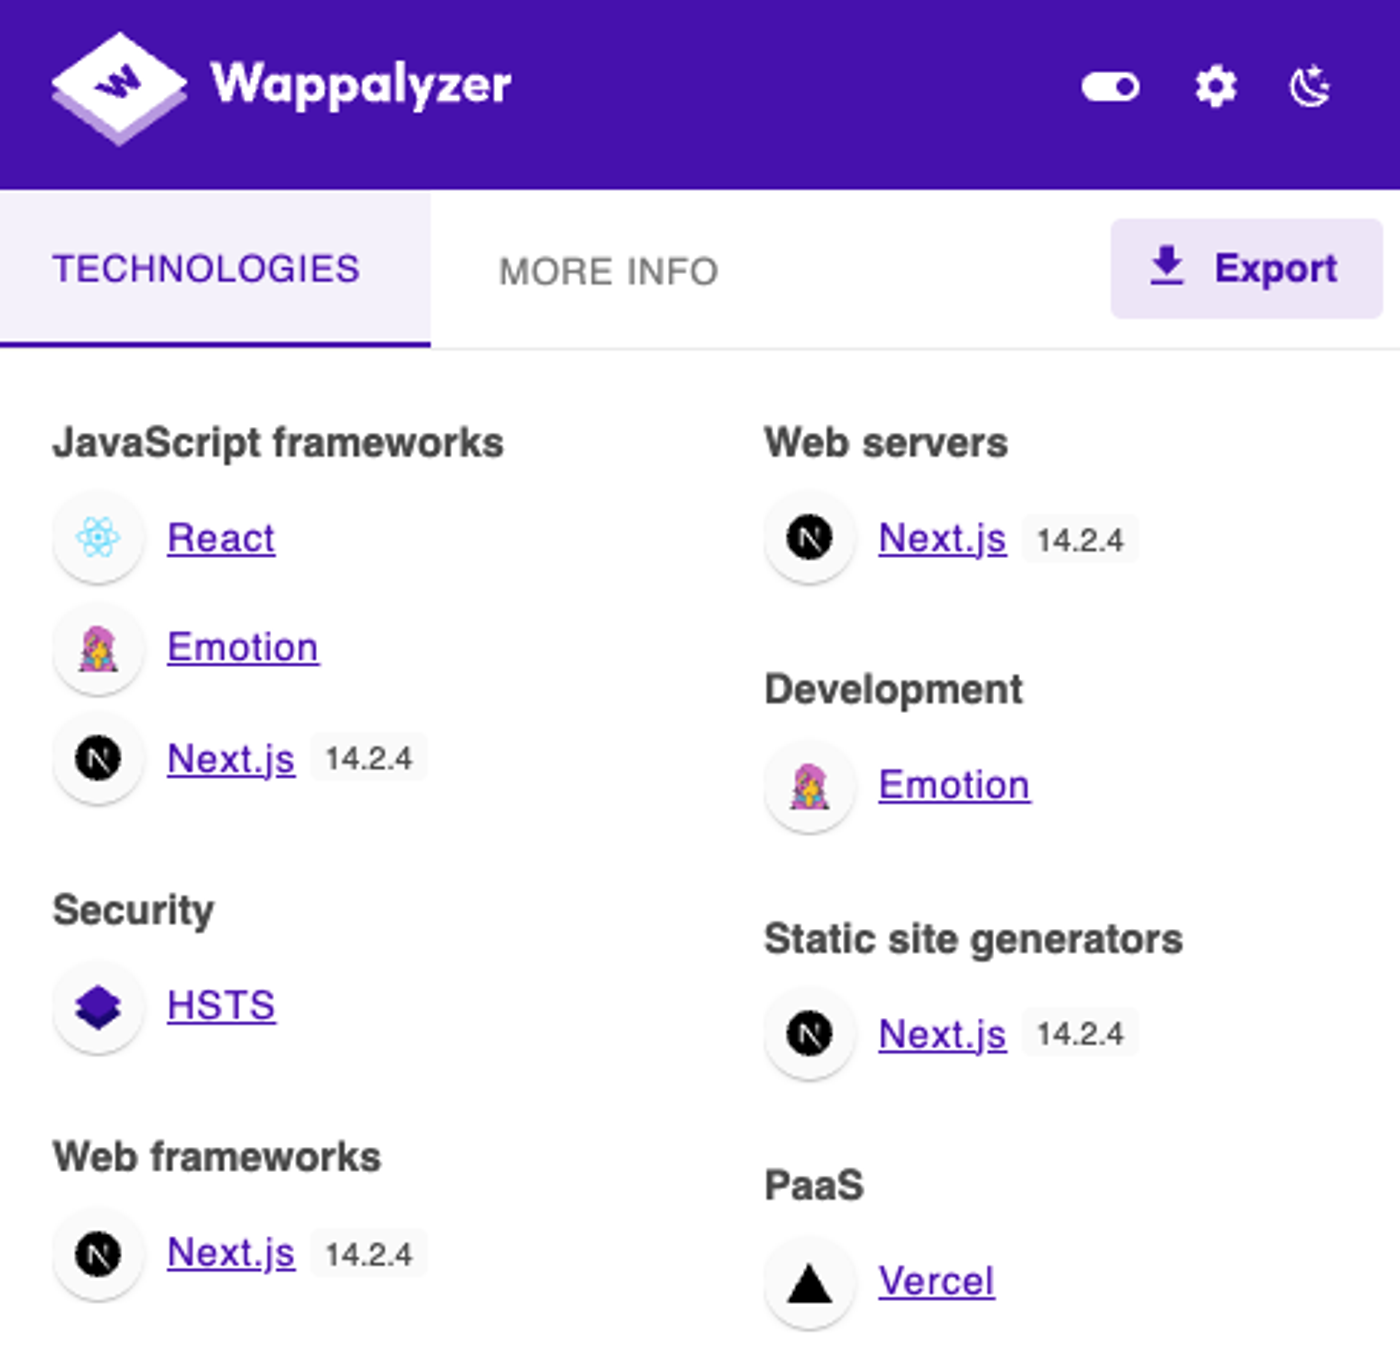Screen dimensions: 1400x1345
Task: Click the Next.js icon under Static site generators
Action: coord(808,1035)
